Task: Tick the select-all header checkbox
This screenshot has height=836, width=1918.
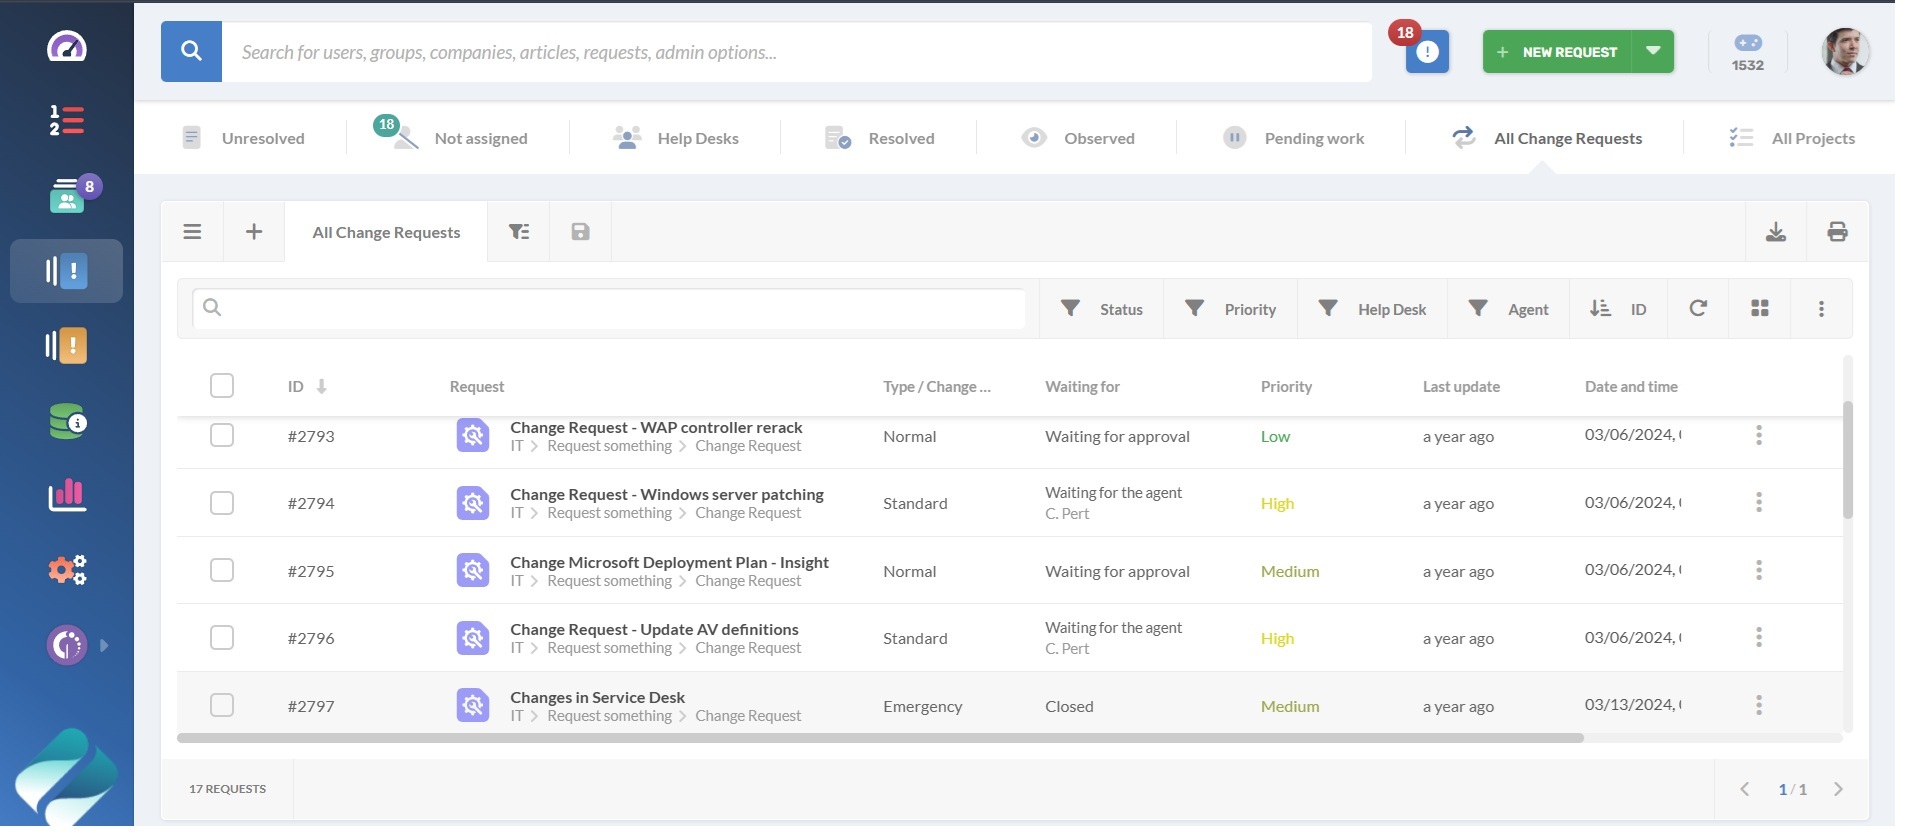Action: point(222,386)
